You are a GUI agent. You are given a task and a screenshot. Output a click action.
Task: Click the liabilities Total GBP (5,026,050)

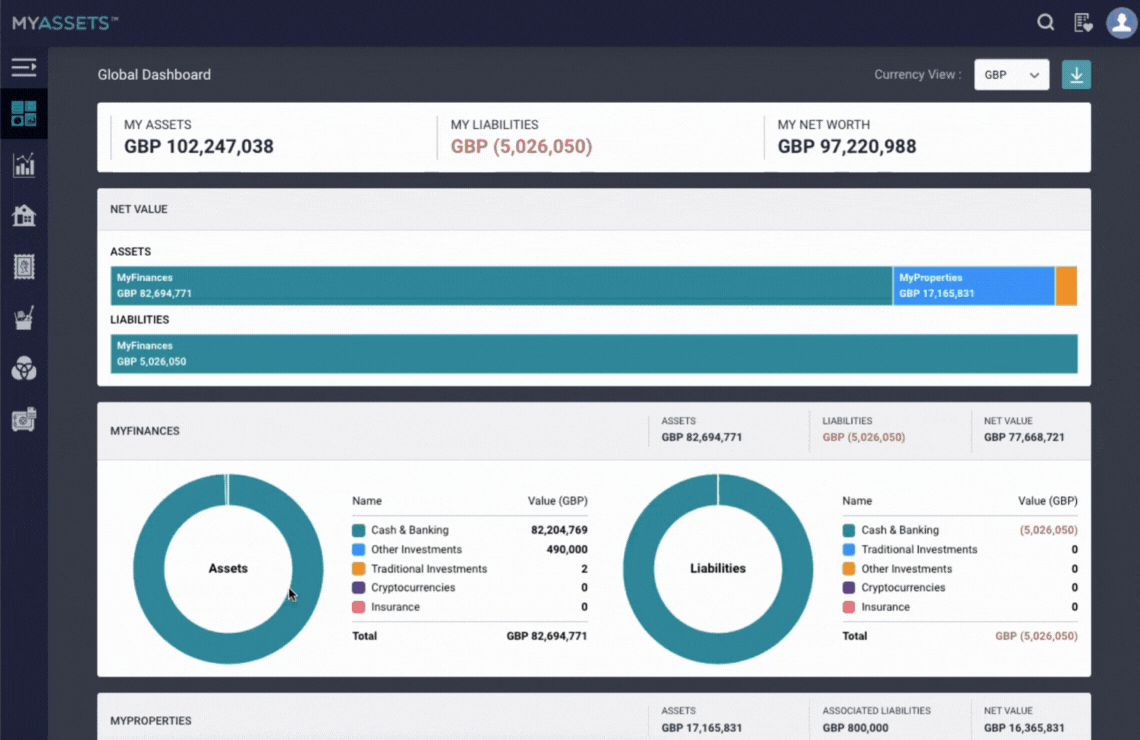(x=1036, y=636)
